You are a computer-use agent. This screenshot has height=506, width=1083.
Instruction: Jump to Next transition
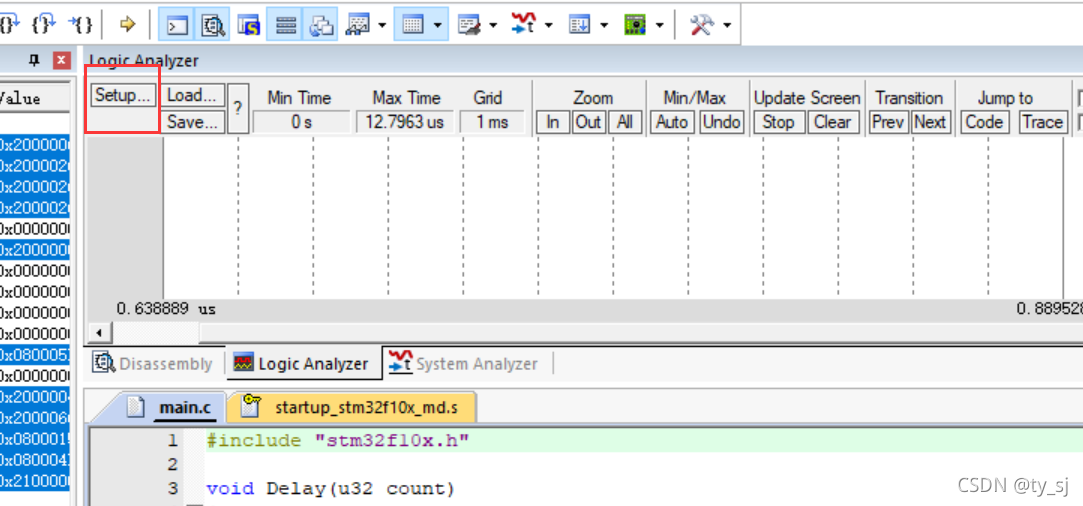click(x=930, y=122)
